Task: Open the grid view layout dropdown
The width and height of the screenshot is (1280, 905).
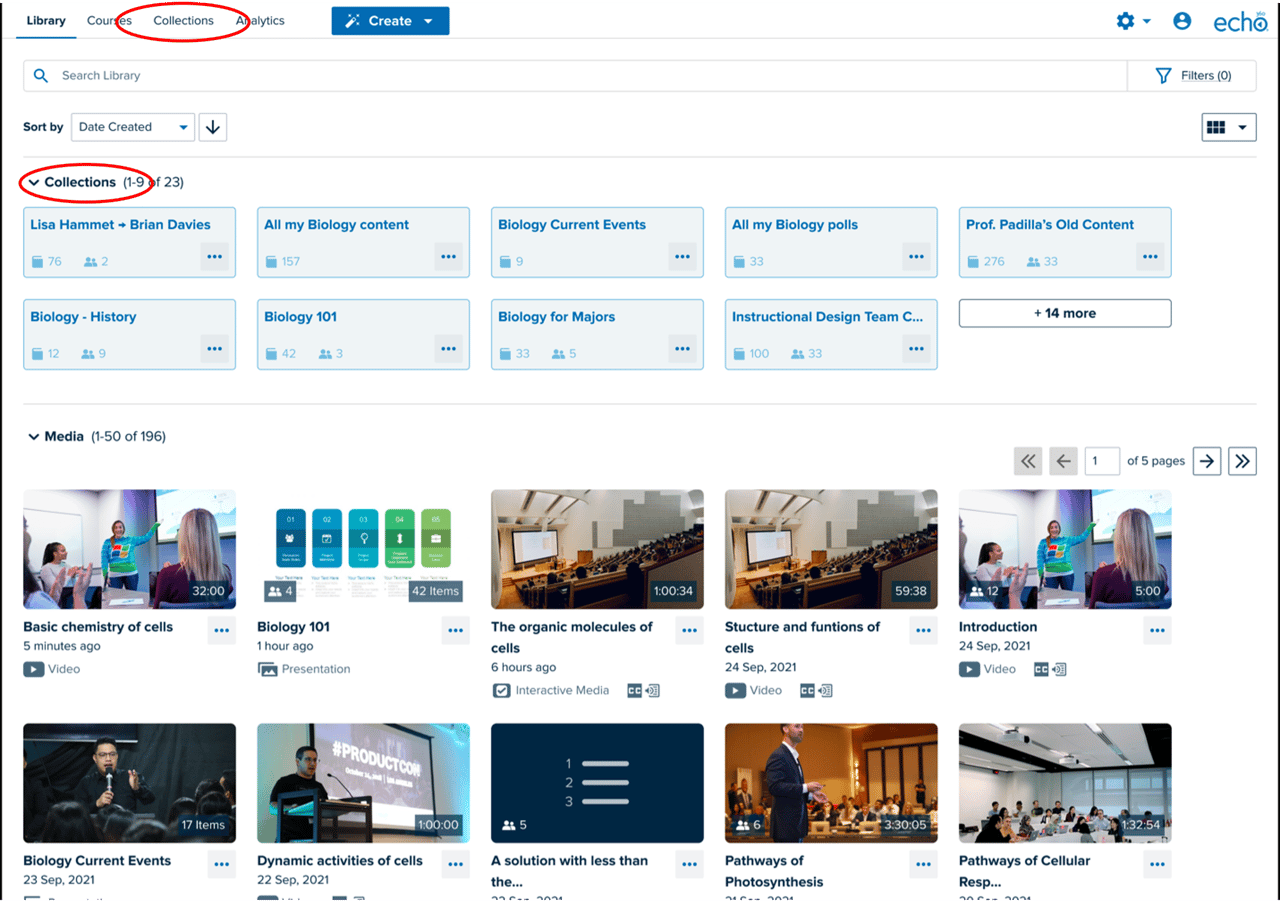Action: click(1228, 127)
